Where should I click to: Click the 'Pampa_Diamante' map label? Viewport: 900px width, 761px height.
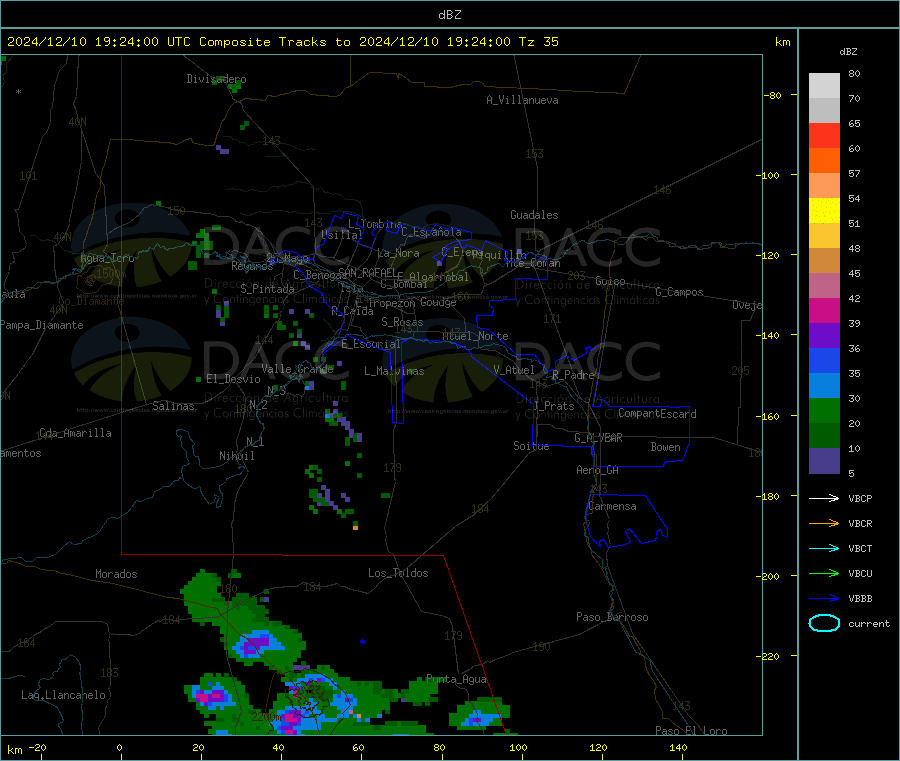pyautogui.click(x=41, y=325)
